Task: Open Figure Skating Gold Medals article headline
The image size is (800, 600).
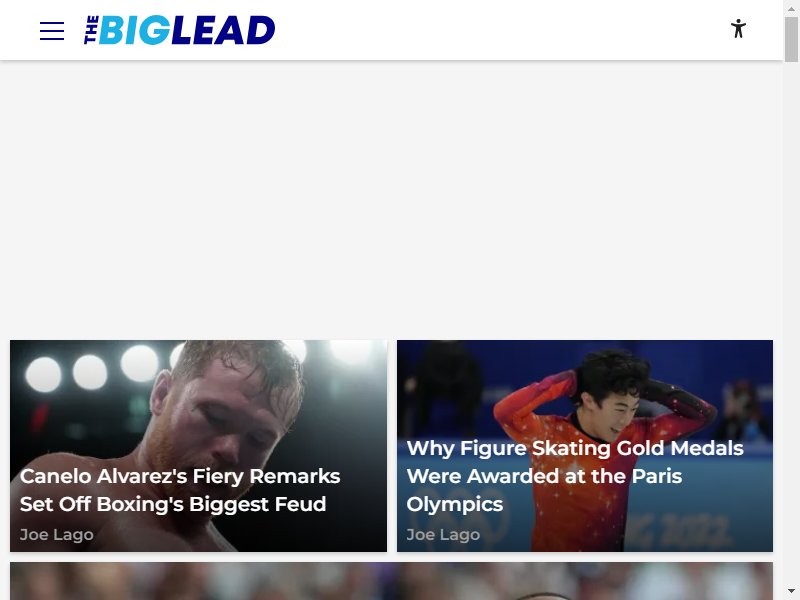Action: 575,476
